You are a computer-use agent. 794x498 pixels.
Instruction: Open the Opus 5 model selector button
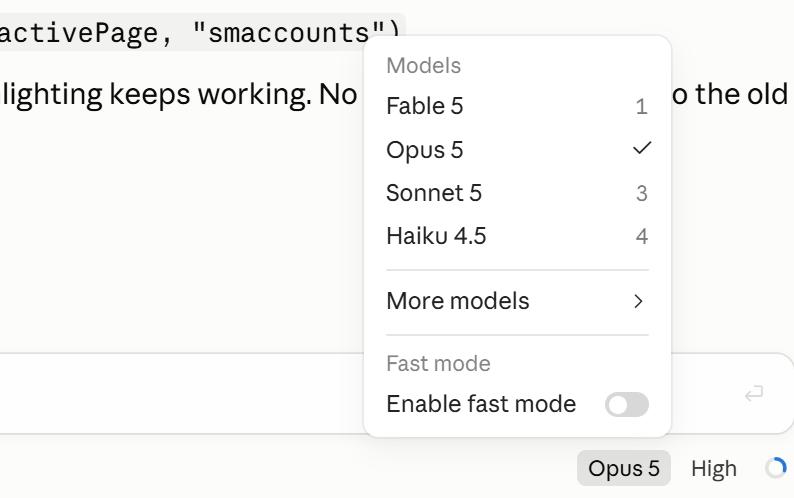tap(624, 468)
